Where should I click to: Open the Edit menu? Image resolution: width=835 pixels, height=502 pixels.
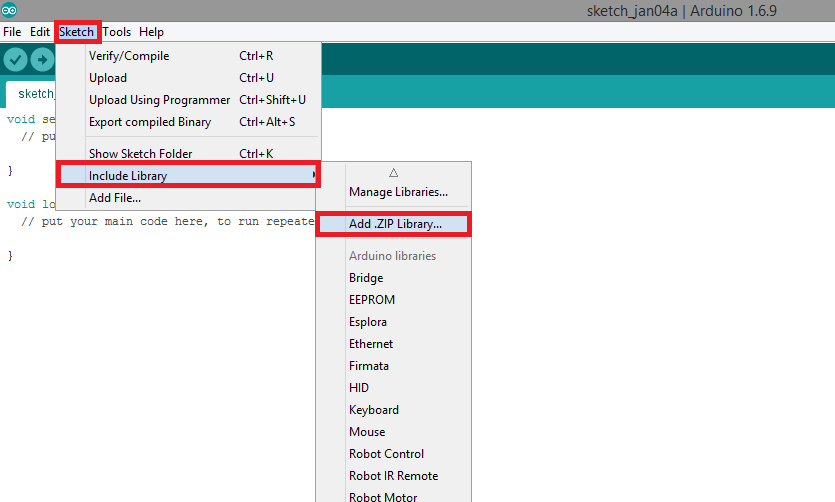pos(40,32)
